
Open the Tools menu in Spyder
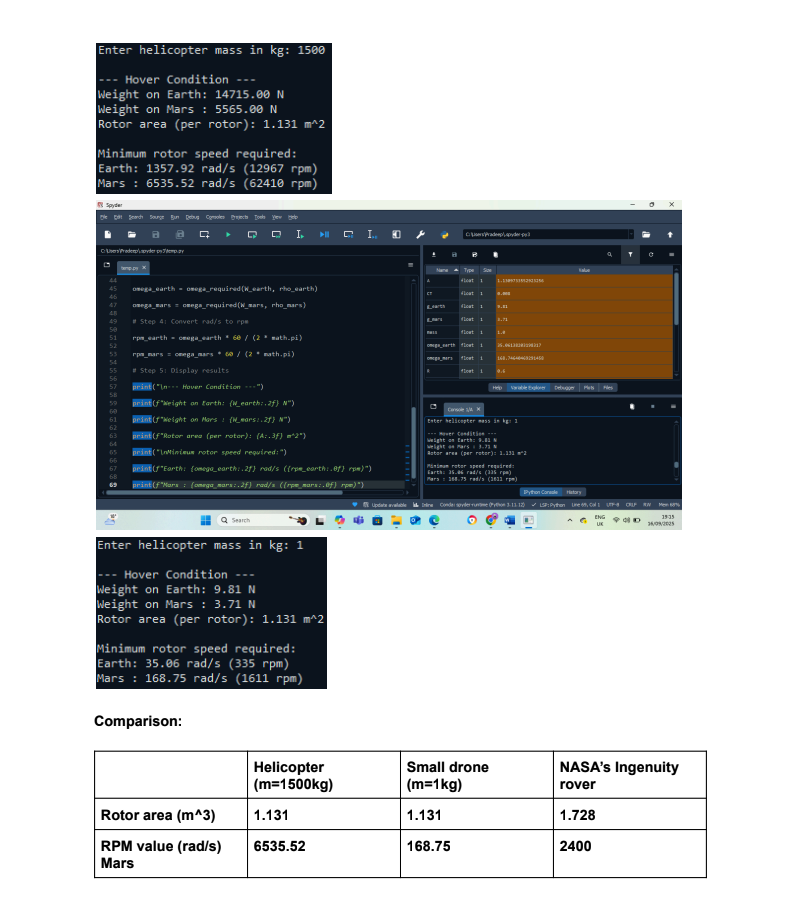pos(260,217)
